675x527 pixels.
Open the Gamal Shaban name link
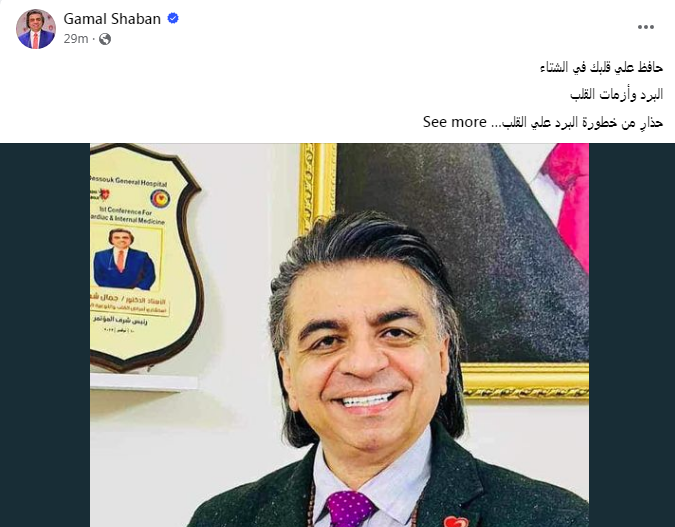(112, 19)
